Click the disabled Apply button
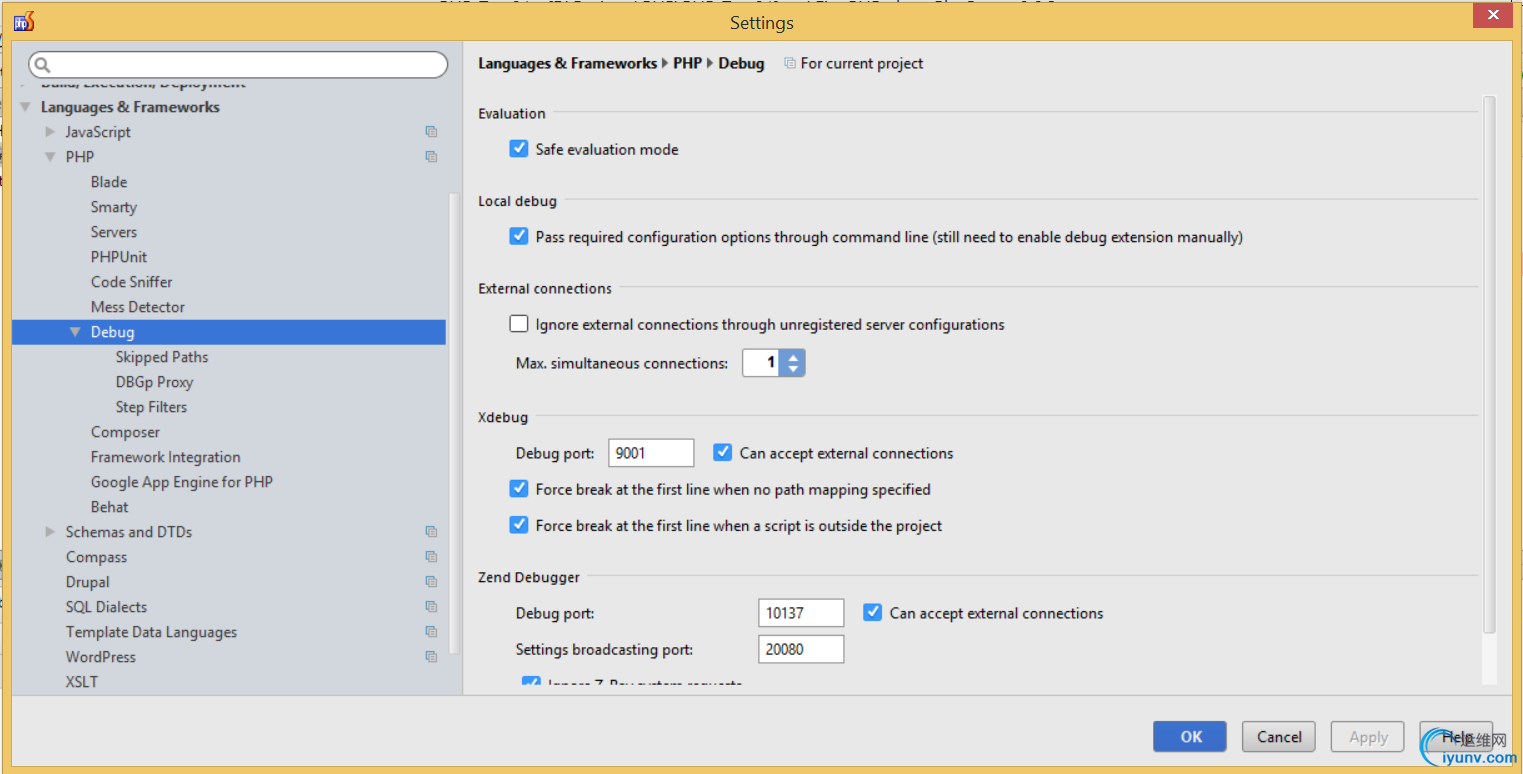Image resolution: width=1523 pixels, height=774 pixels. point(1368,737)
